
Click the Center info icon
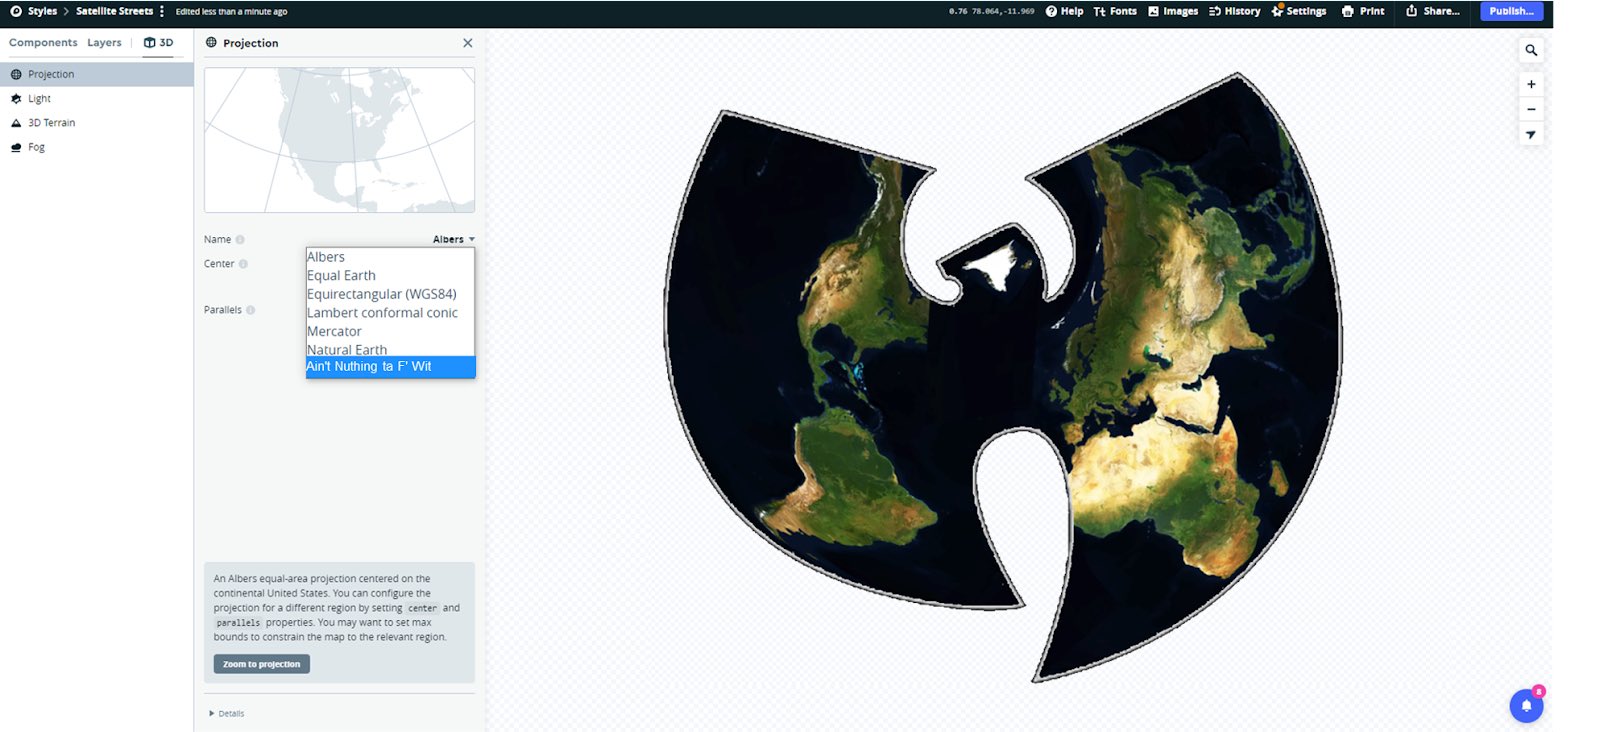(243, 264)
